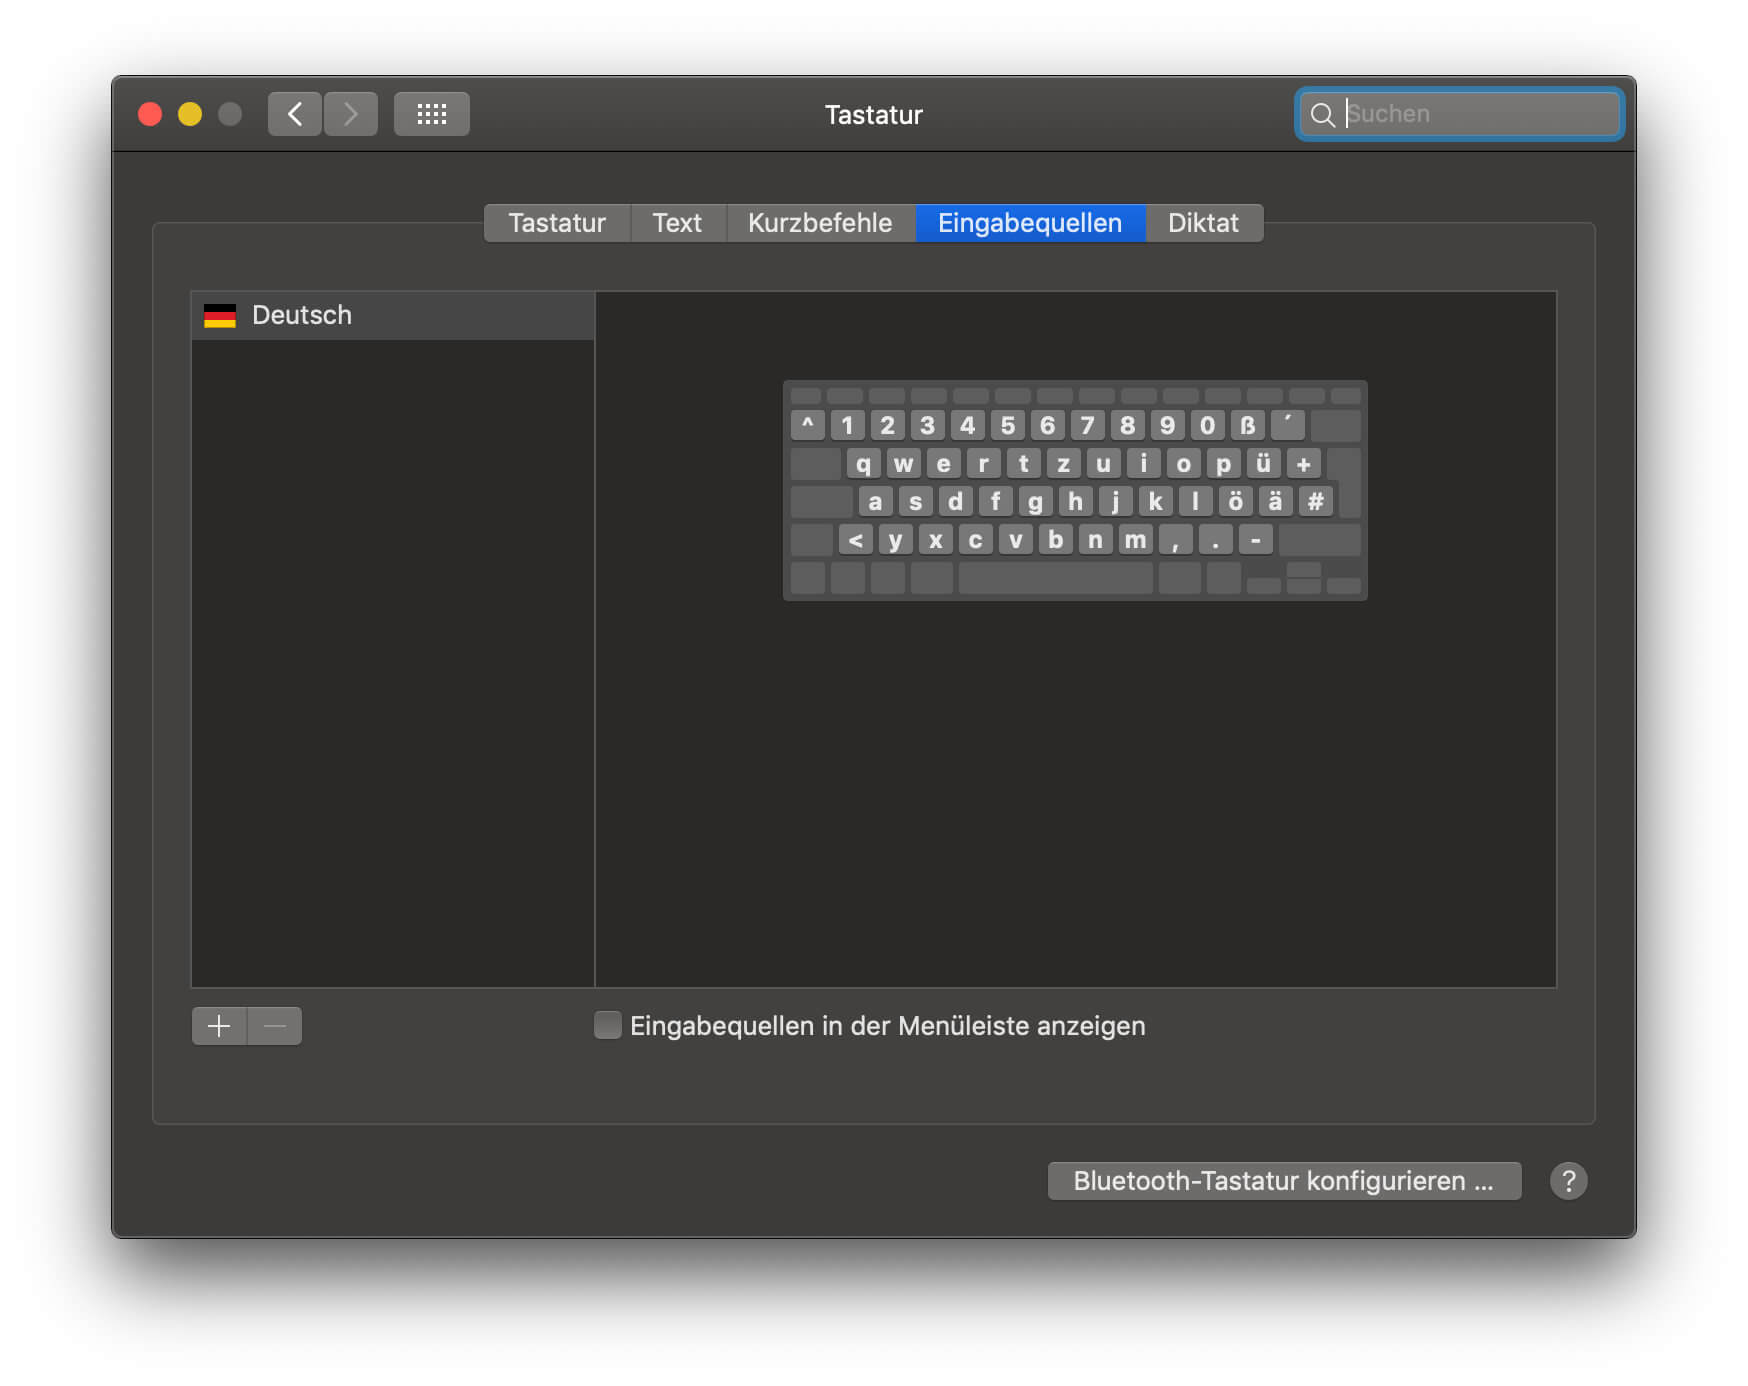1748x1386 pixels.
Task: Enable Eingabequellen in der Menüleiste anzeigen
Action: coord(607,1025)
